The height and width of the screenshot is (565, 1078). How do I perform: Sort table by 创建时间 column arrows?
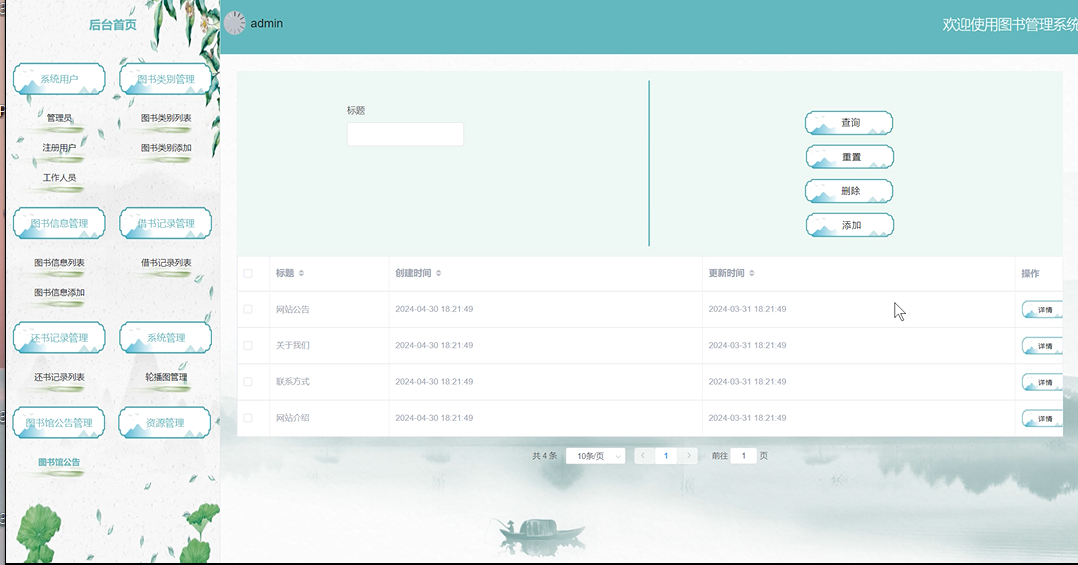coord(439,274)
